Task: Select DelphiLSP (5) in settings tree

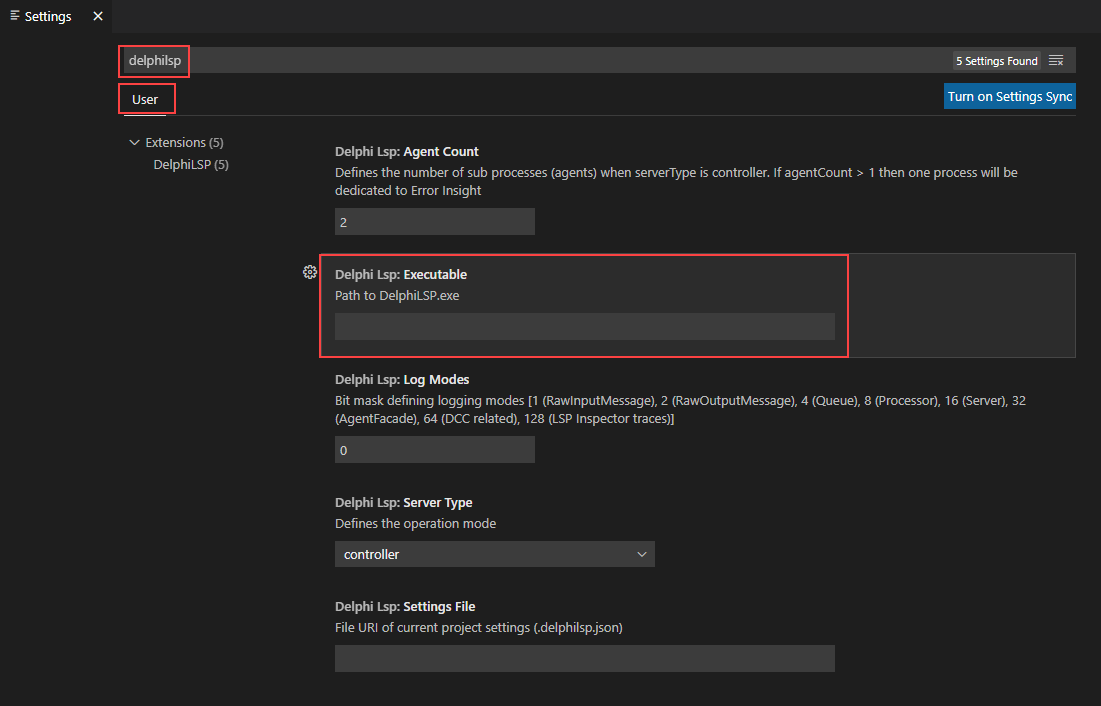Action: tap(191, 164)
